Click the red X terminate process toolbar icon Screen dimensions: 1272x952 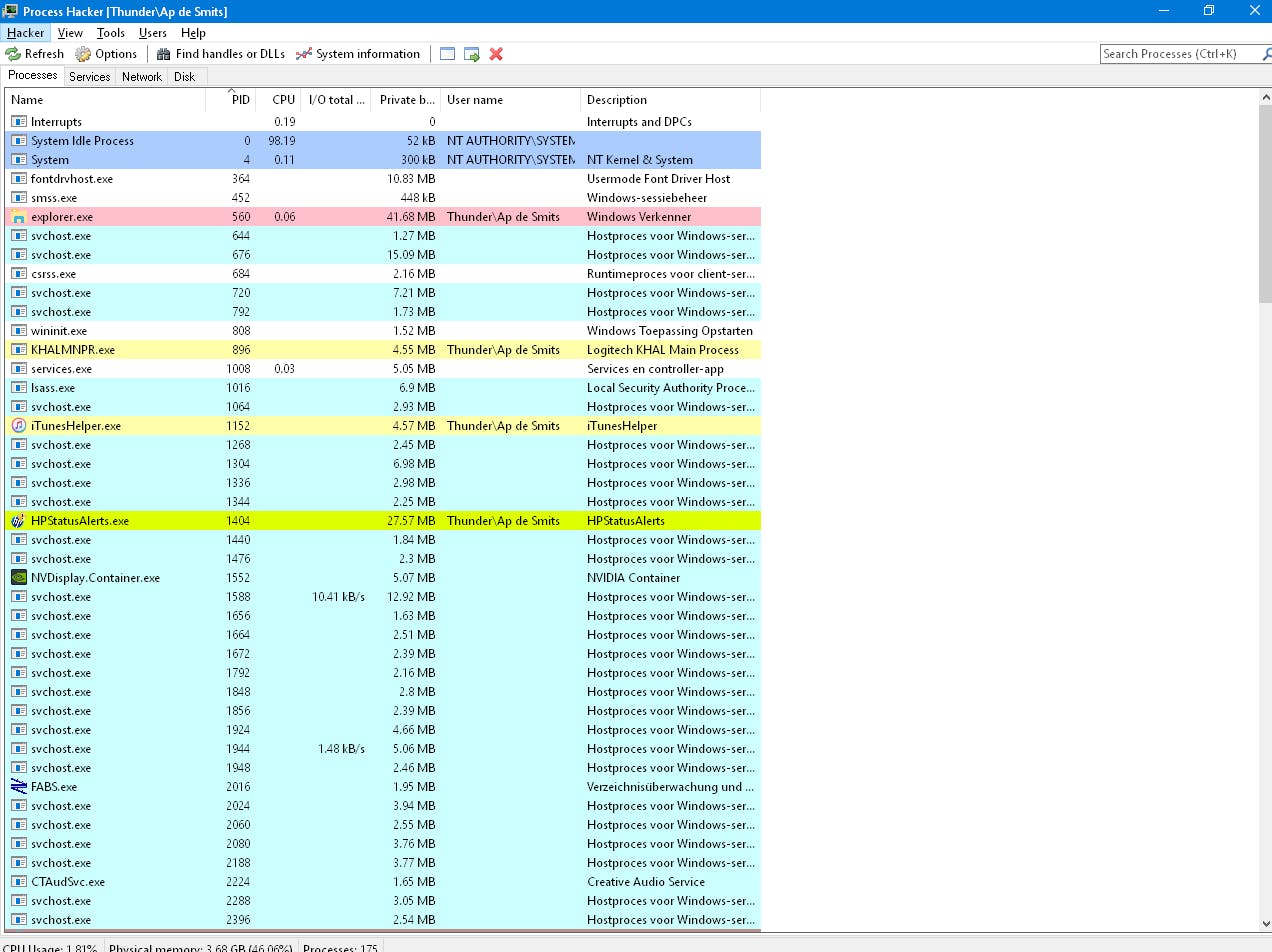(496, 54)
